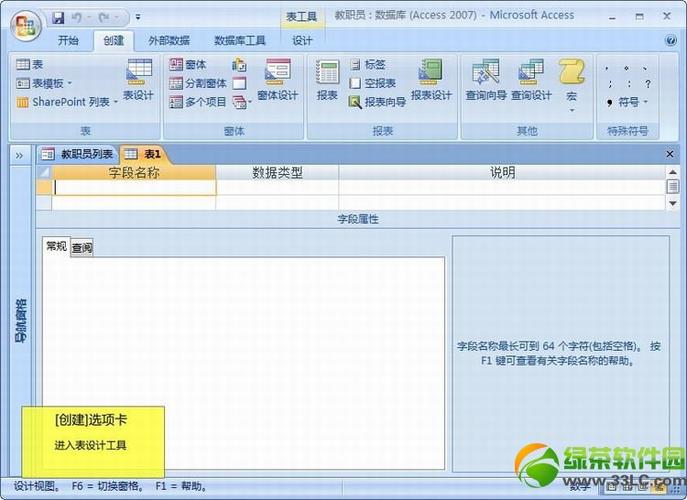Click the 多个项目 button
The height and width of the screenshot is (500, 687).
[198, 102]
